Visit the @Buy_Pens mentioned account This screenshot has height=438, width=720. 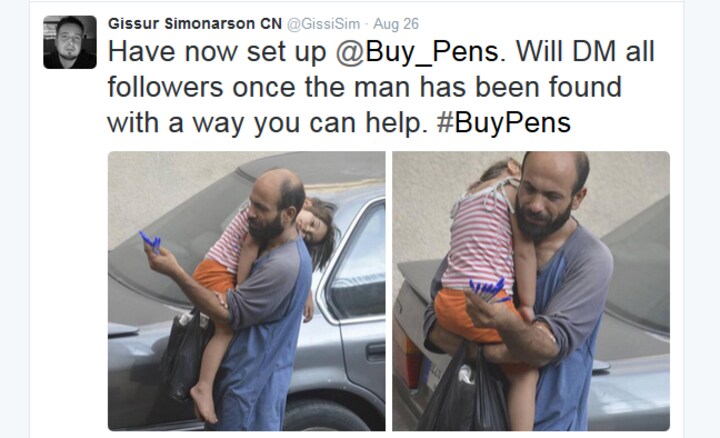coord(417,52)
